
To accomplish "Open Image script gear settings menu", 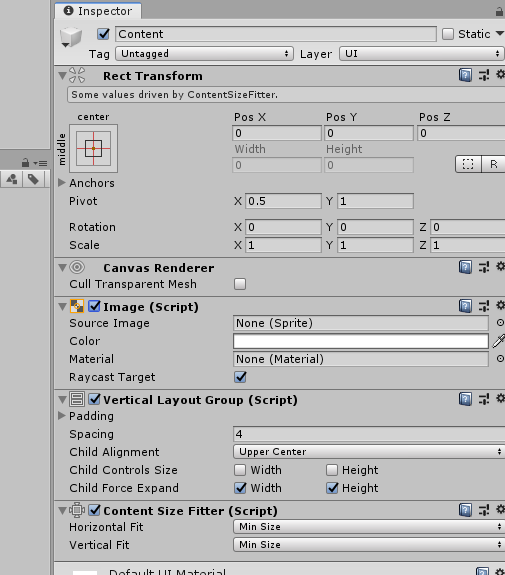I will (x=501, y=305).
